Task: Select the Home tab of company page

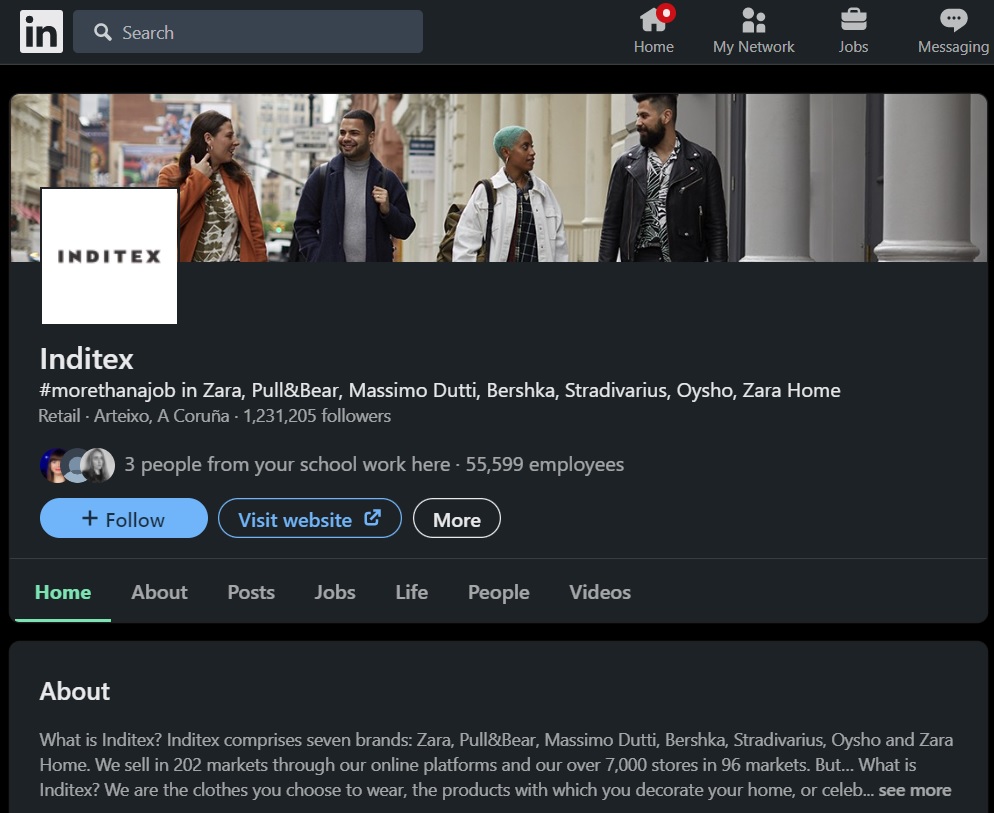Action: point(63,592)
